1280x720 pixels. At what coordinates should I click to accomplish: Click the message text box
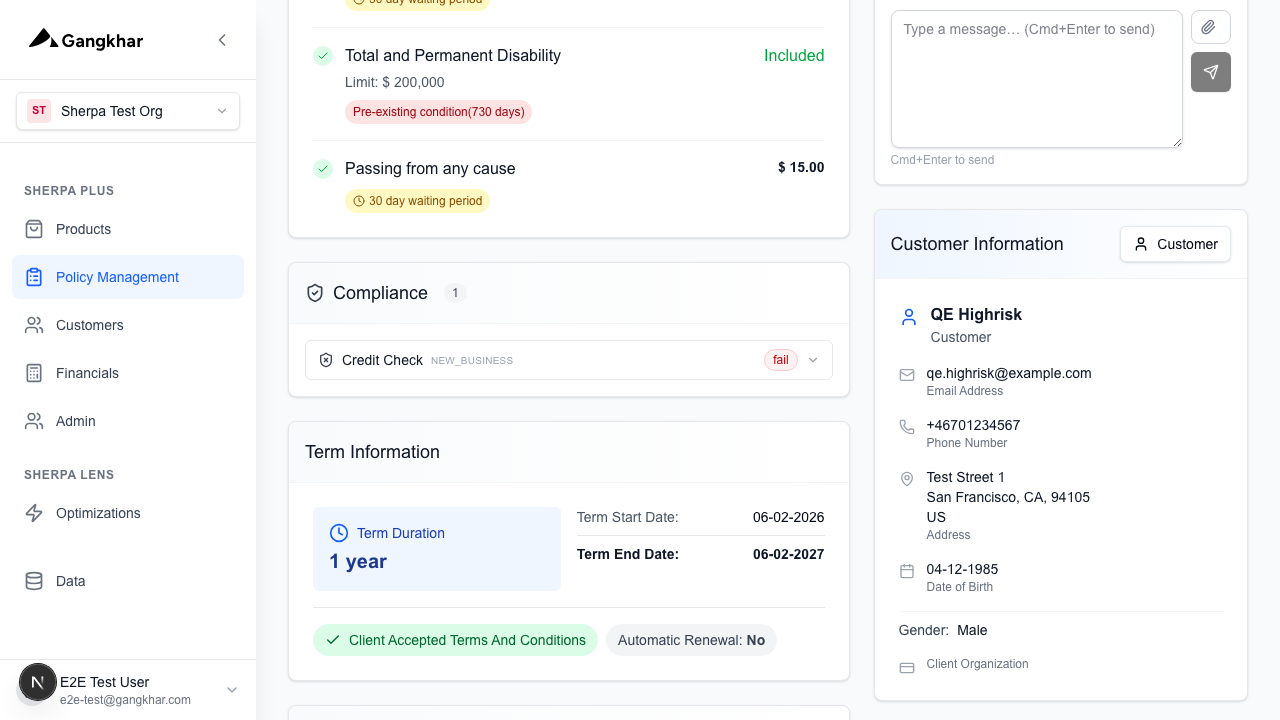[x=1037, y=79]
